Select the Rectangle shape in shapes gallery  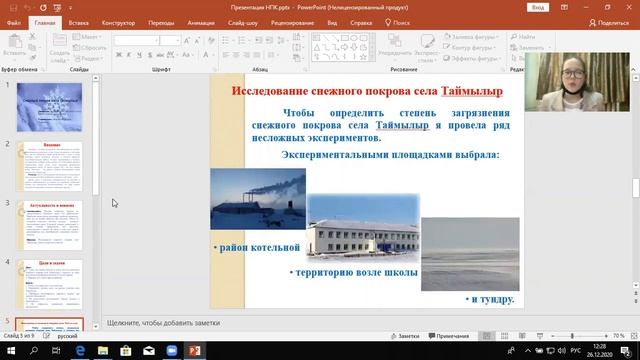tap(344, 38)
